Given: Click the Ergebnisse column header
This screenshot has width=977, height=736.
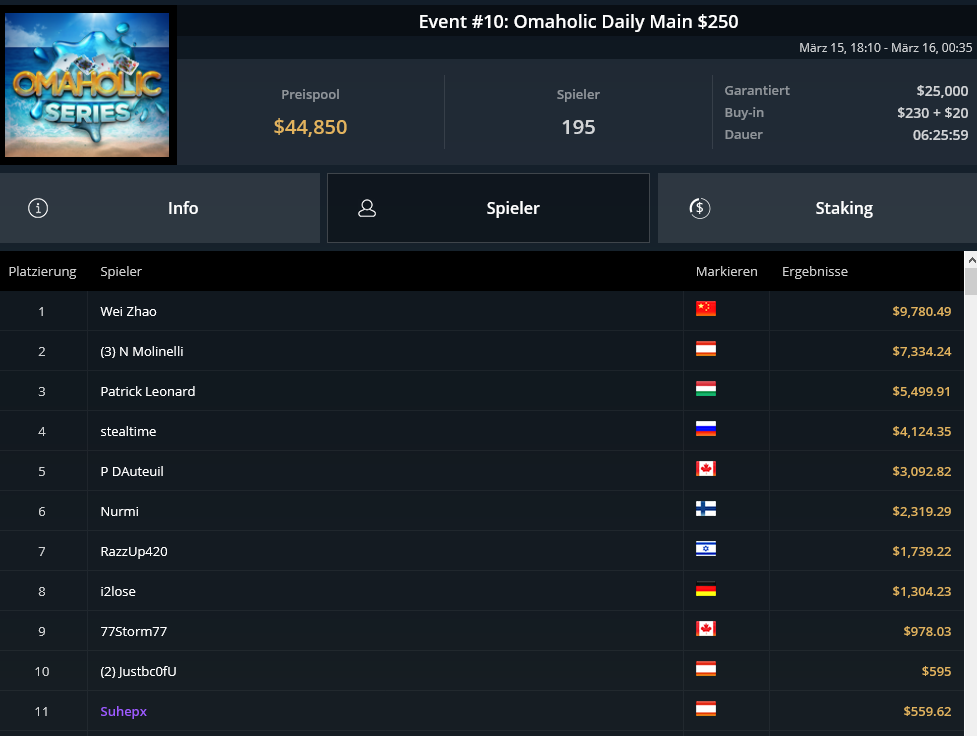Looking at the screenshot, I should coord(815,271).
